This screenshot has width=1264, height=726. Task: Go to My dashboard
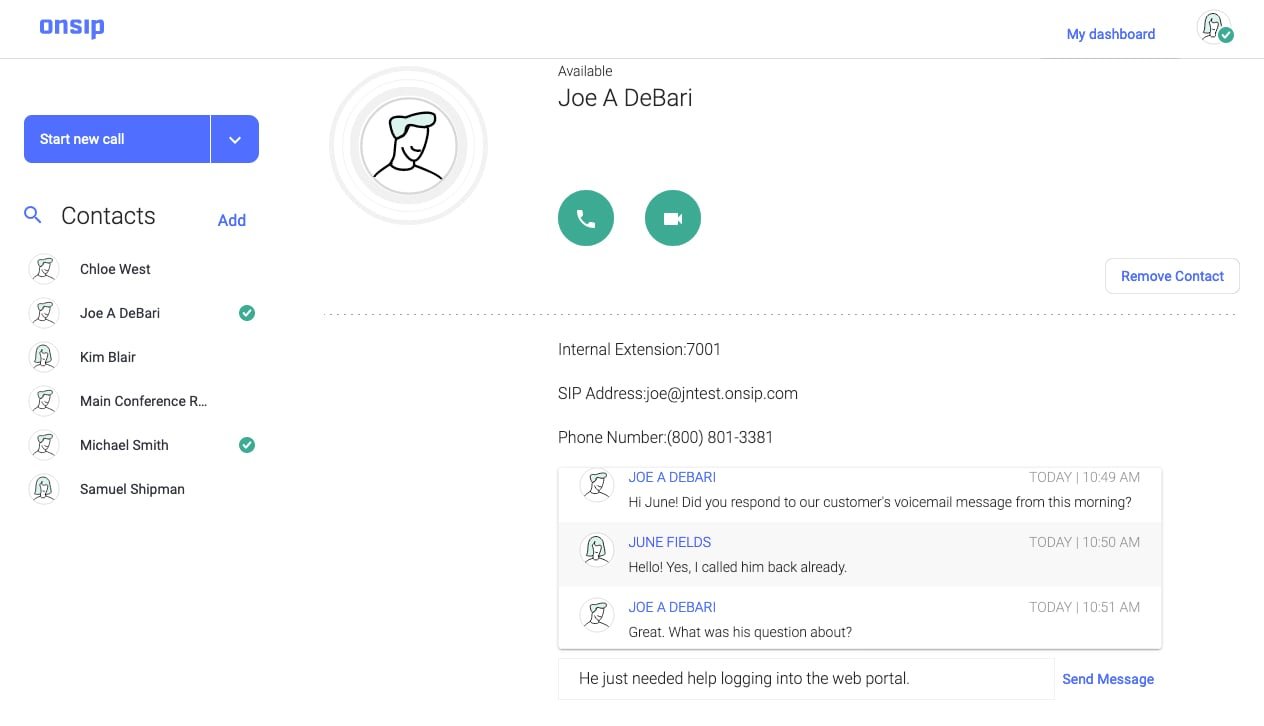tap(1110, 34)
